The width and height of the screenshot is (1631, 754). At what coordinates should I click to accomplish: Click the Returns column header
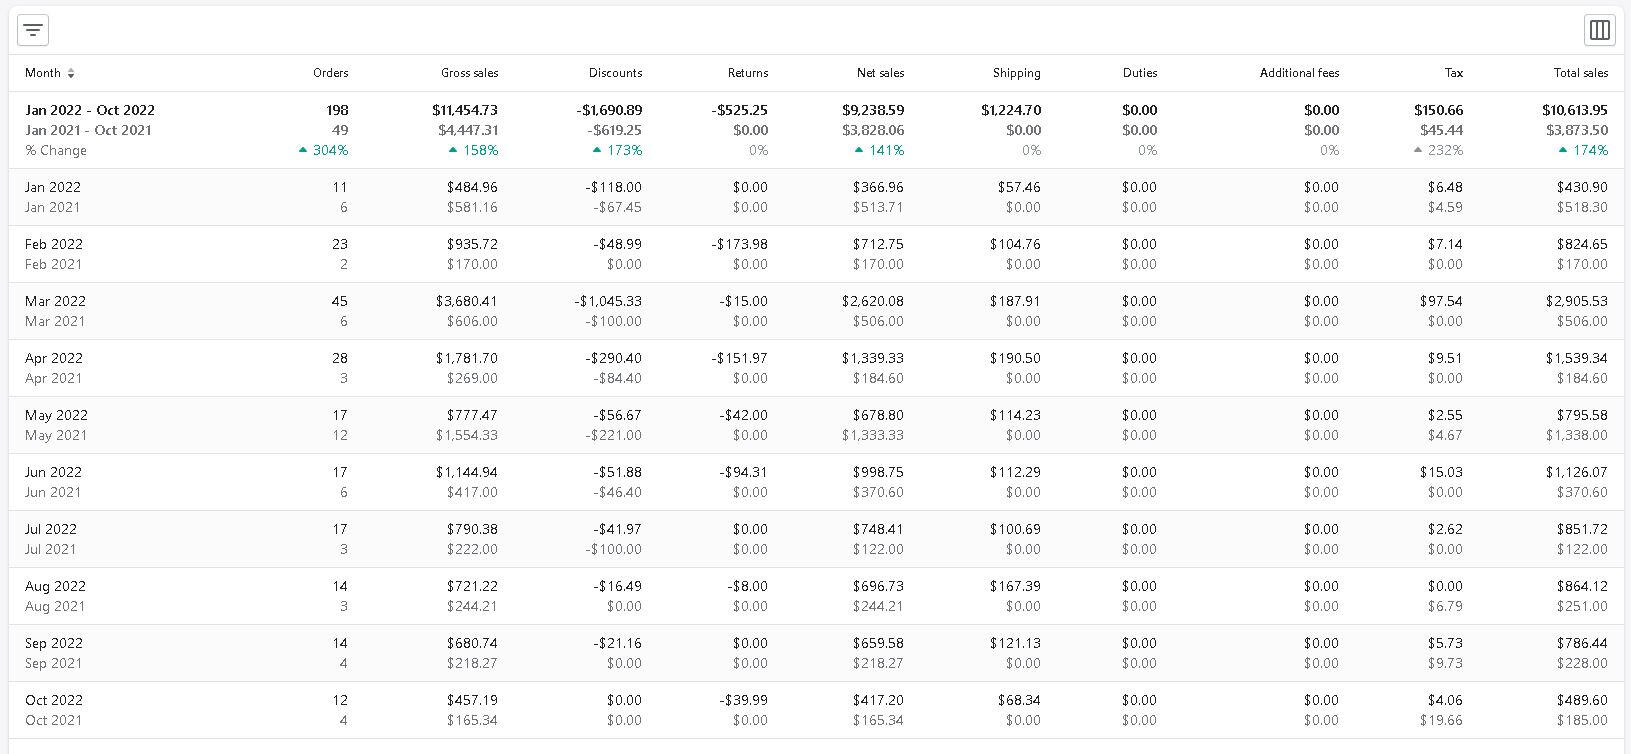click(x=748, y=73)
